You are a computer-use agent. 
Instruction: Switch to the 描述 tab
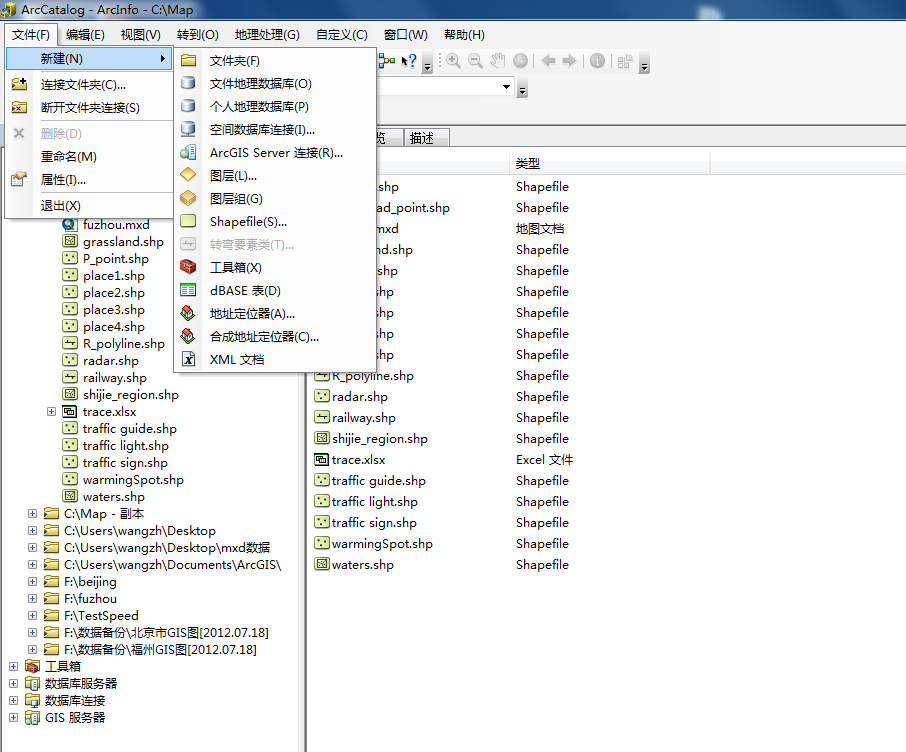(x=426, y=138)
